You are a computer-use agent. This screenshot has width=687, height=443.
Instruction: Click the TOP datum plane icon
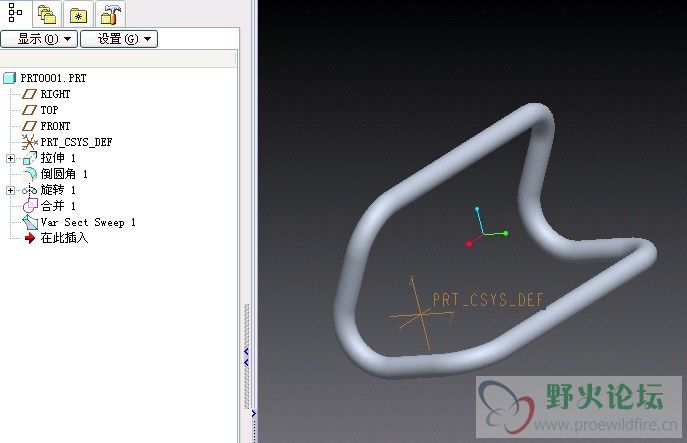point(29,110)
